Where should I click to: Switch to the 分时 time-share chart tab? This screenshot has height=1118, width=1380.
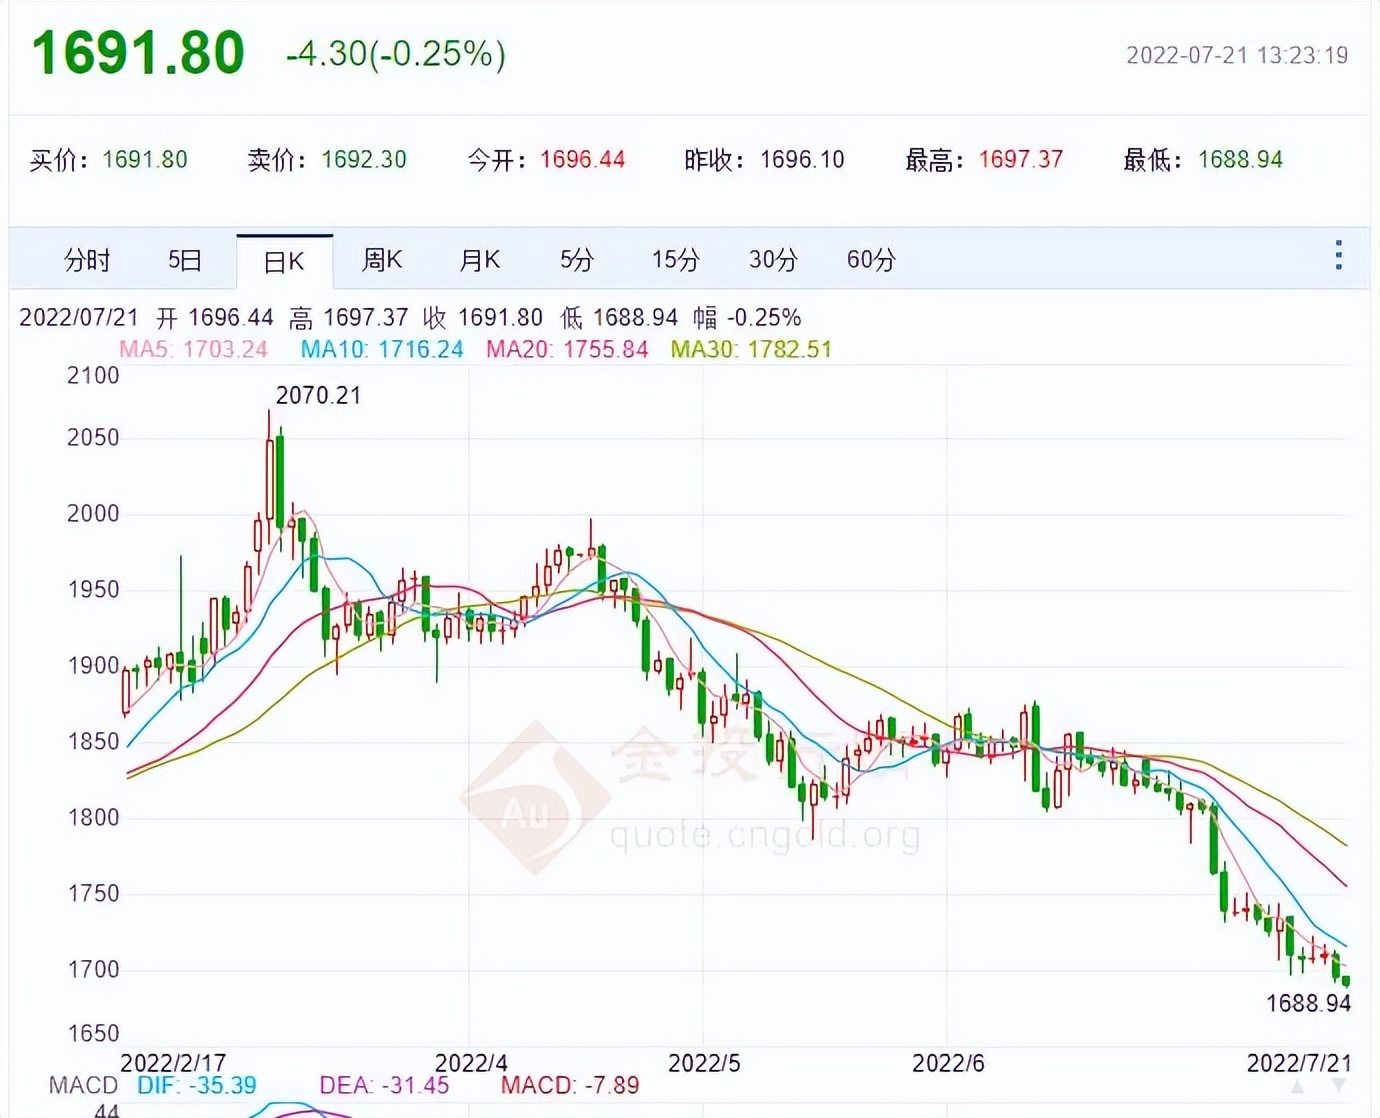click(x=87, y=259)
